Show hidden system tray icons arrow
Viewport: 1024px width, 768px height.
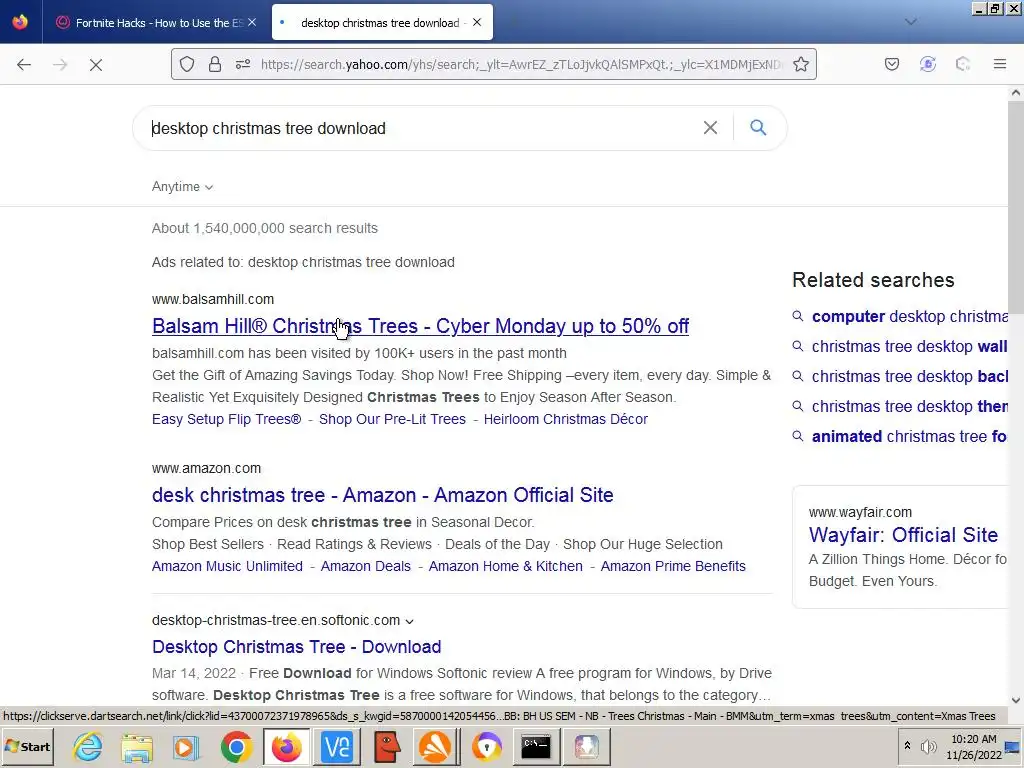907,746
